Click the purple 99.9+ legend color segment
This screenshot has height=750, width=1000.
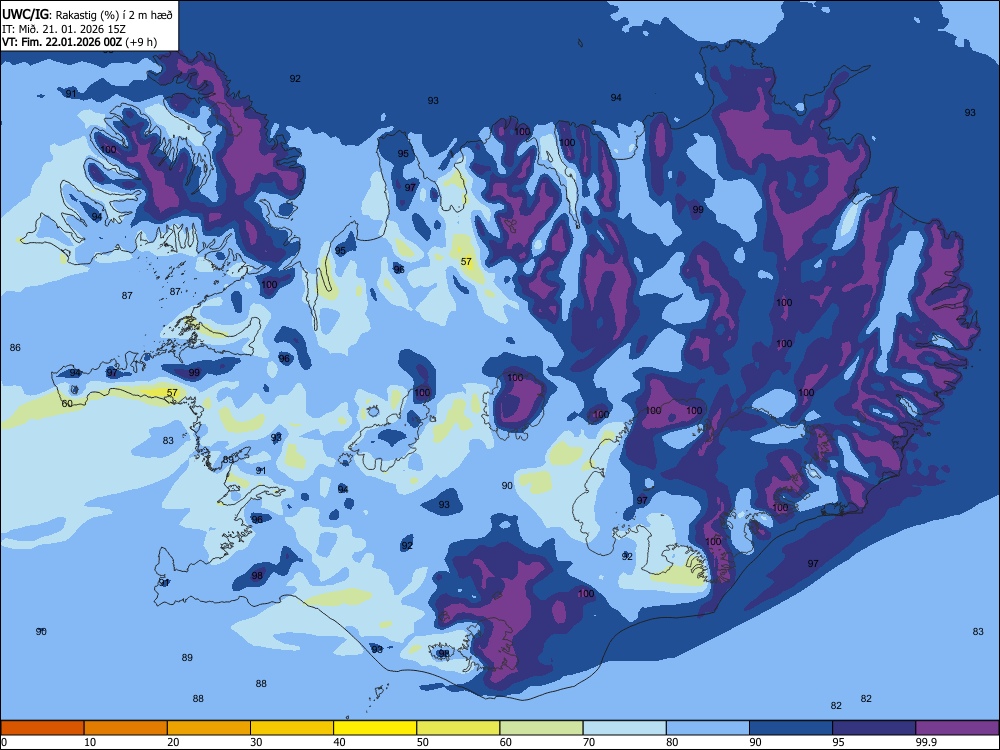[x=957, y=728]
